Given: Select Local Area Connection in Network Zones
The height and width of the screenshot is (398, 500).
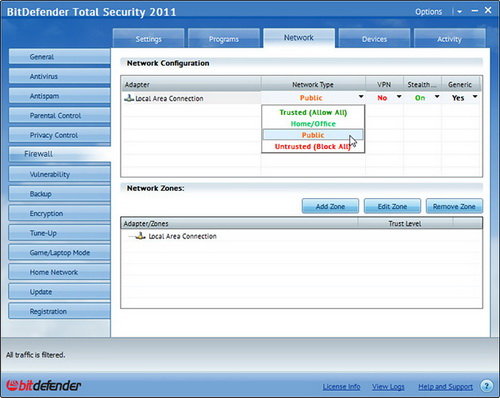Looking at the screenshot, I should point(182,236).
